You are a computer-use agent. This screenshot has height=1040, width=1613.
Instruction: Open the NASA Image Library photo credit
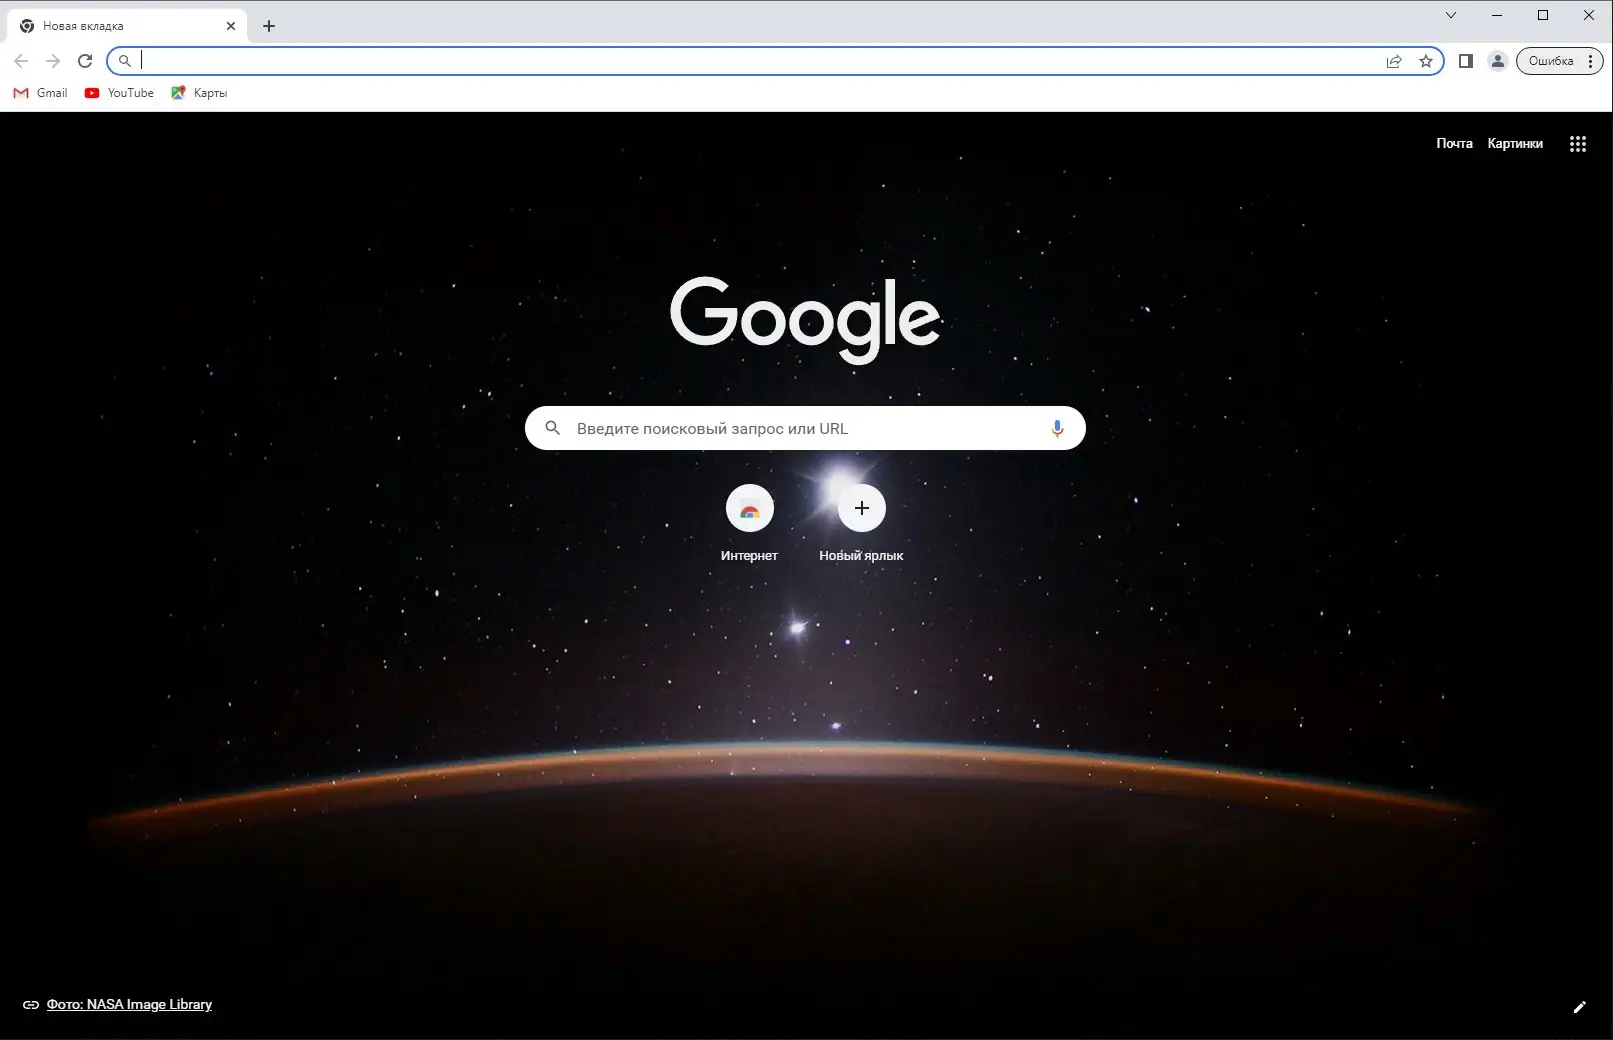point(129,1005)
